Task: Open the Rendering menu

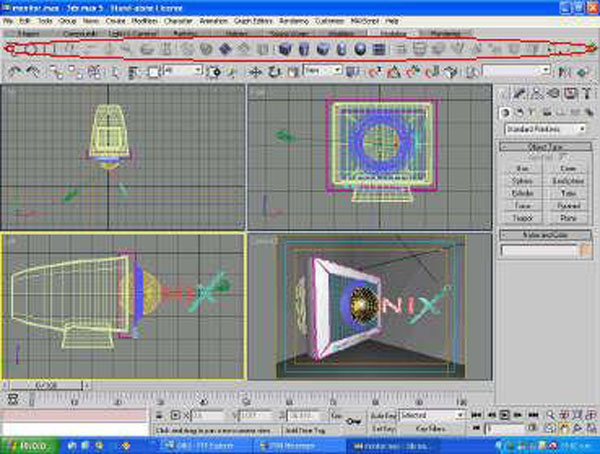Action: 294,21
